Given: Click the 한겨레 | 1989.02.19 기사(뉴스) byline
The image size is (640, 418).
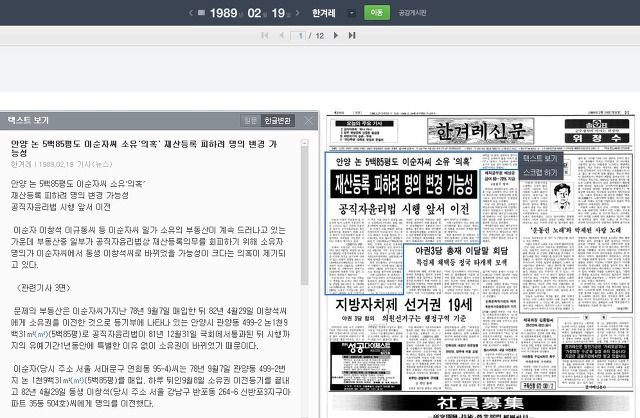Looking at the screenshot, I should 61,164.
